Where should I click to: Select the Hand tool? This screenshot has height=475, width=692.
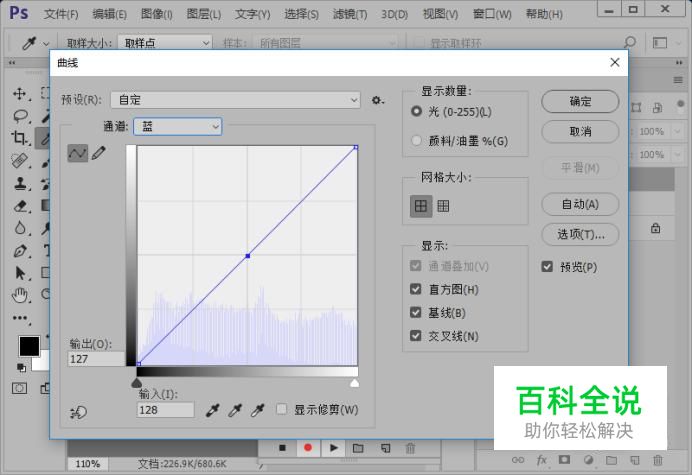click(20, 295)
